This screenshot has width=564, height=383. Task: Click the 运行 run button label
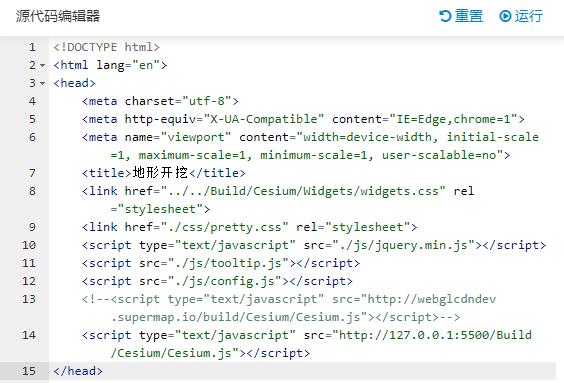[528, 16]
